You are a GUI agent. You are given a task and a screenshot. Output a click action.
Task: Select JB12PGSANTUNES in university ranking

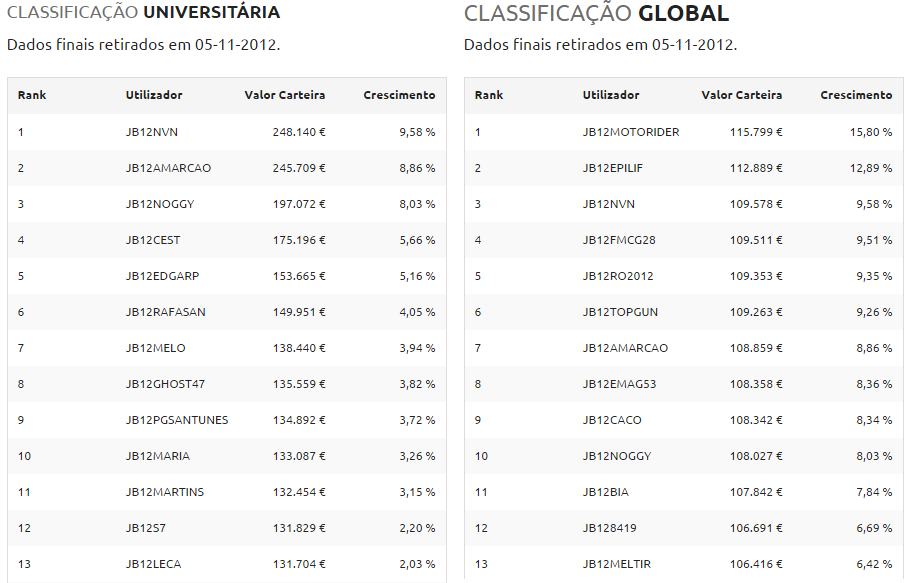click(177, 420)
